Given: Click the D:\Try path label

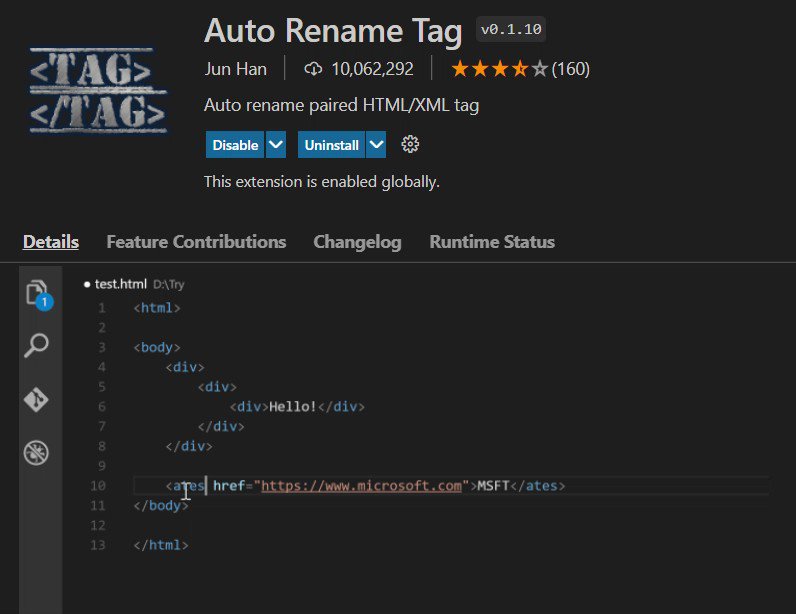Looking at the screenshot, I should [169, 284].
